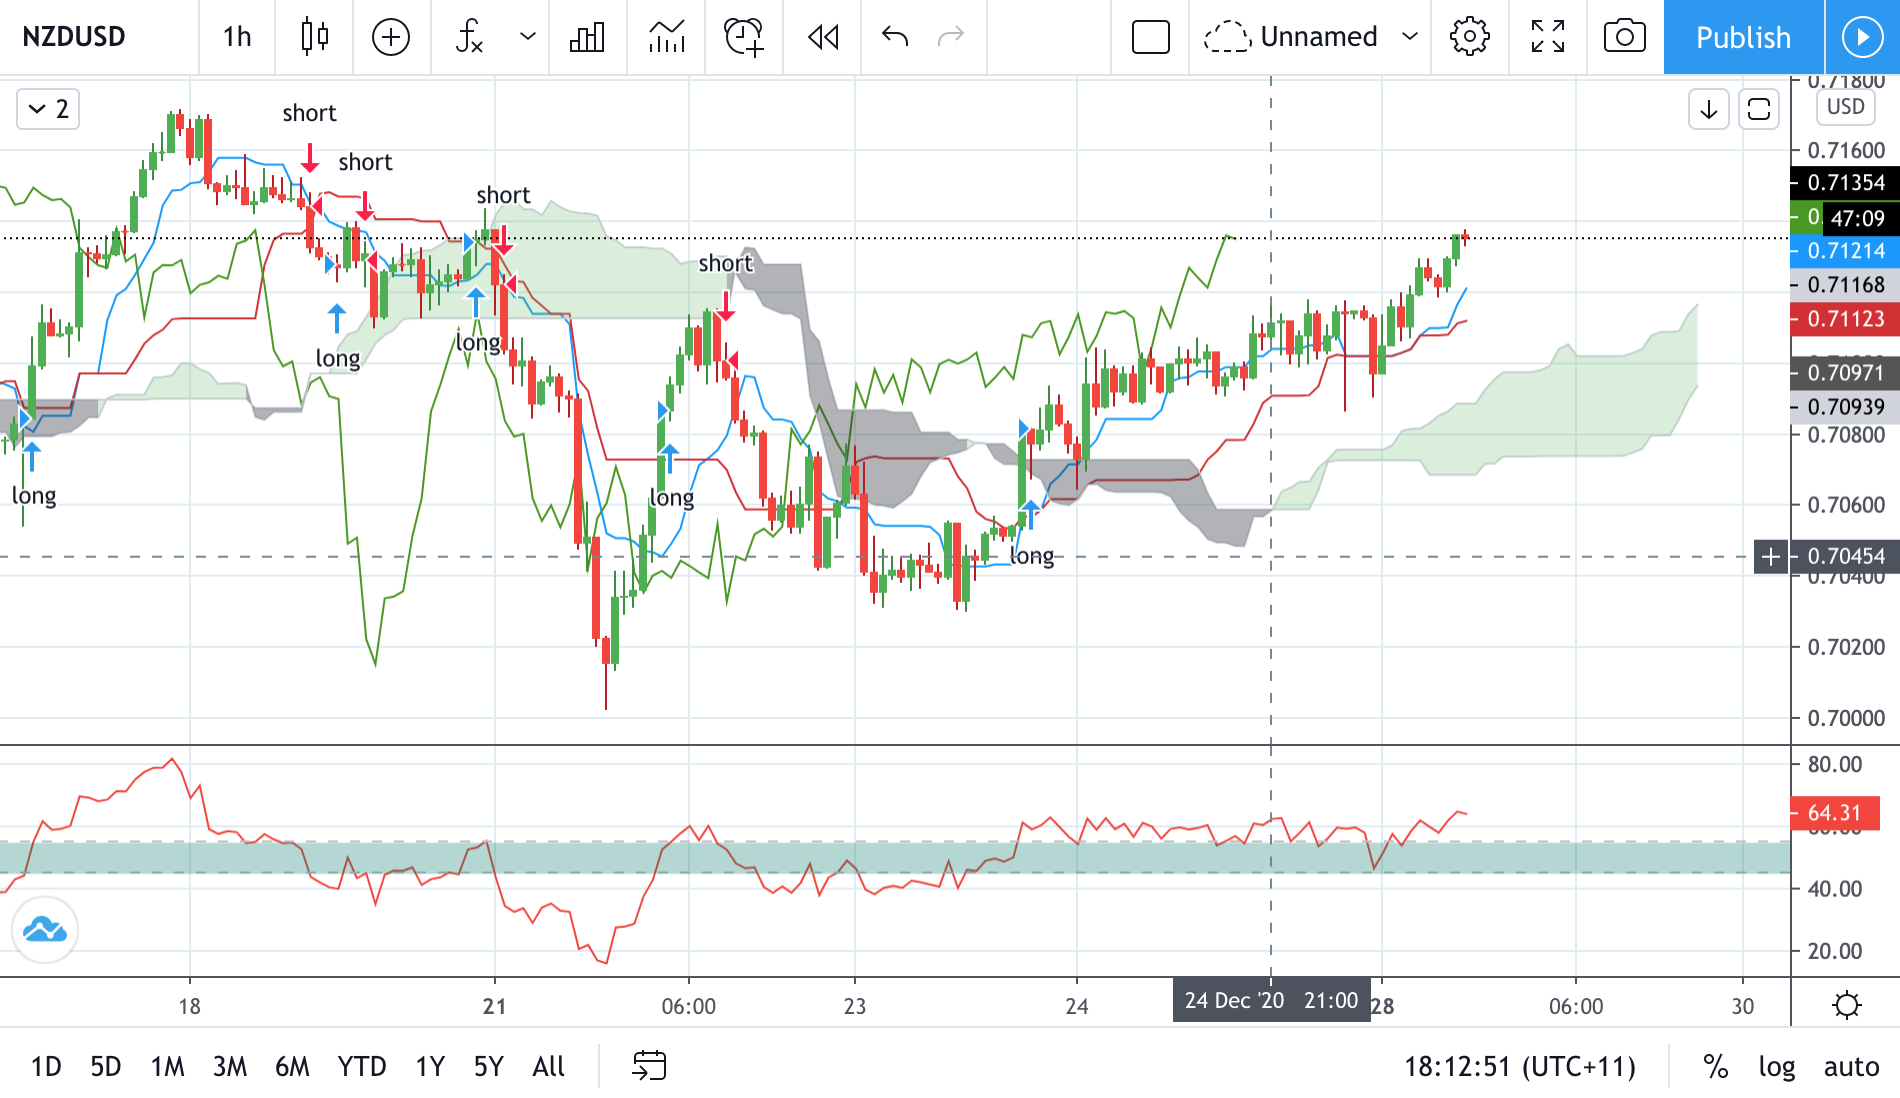
Task: Open the indicators fx menu
Action: (x=469, y=37)
